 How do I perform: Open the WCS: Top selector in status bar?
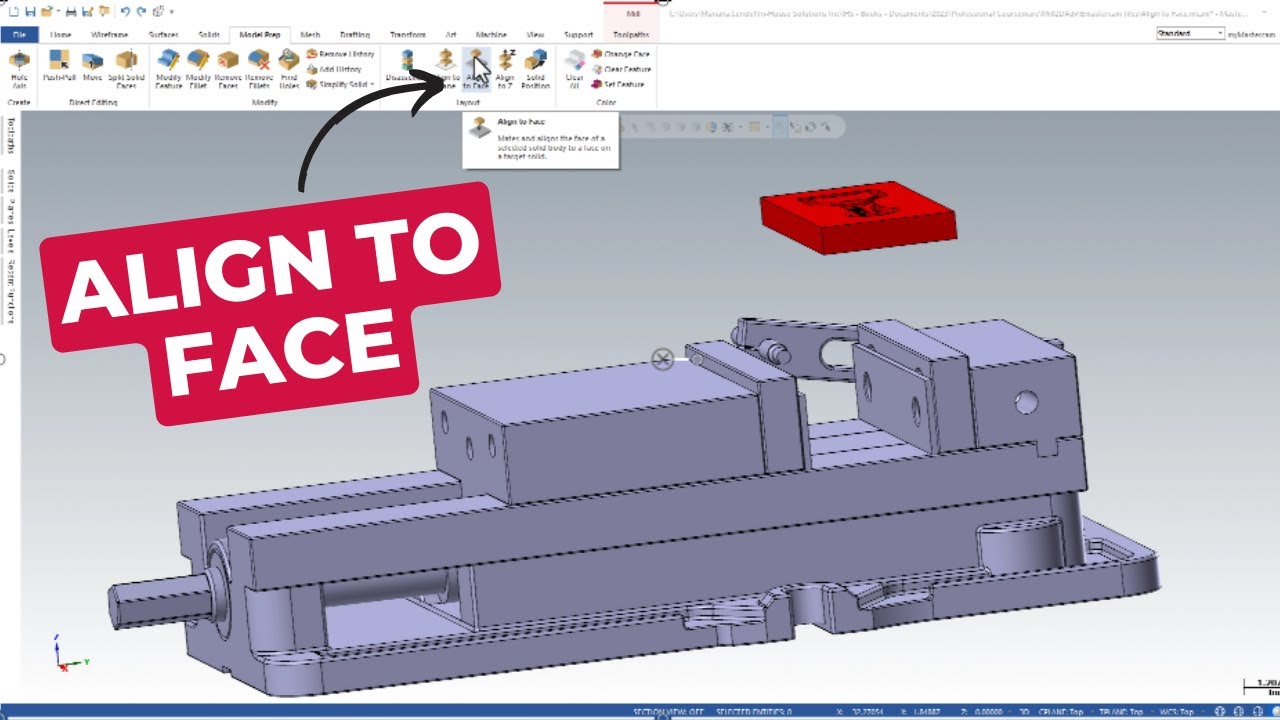1178,713
